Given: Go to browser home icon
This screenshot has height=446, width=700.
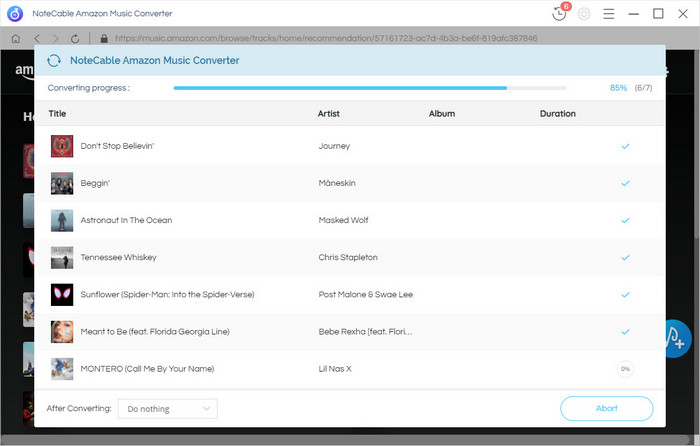Looking at the screenshot, I should [16, 39].
